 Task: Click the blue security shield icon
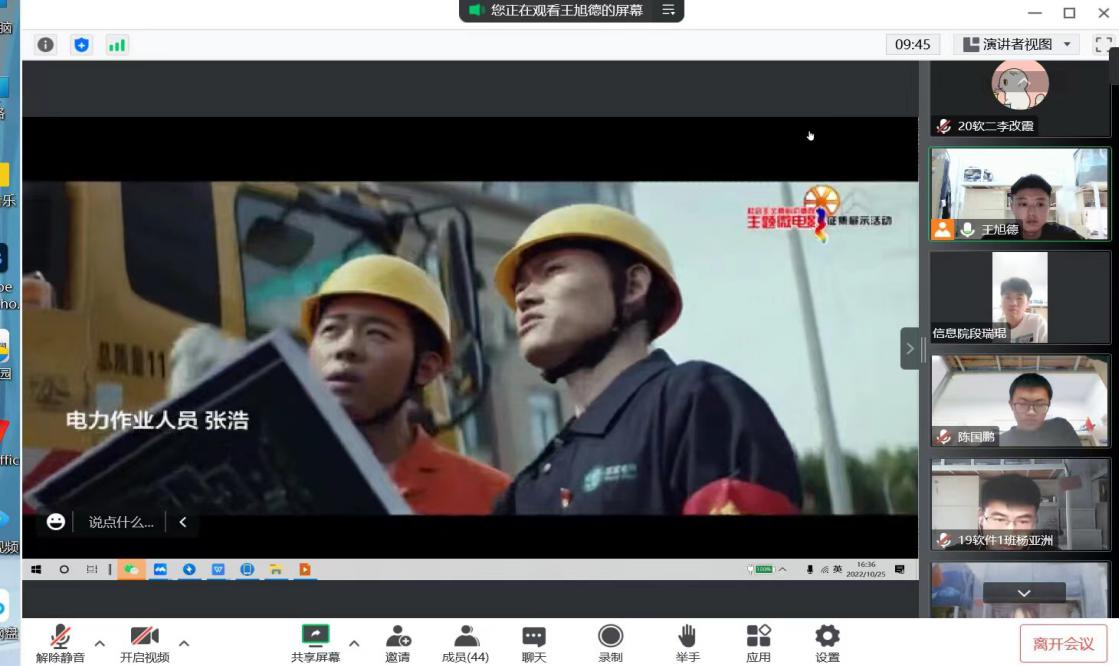[x=81, y=45]
